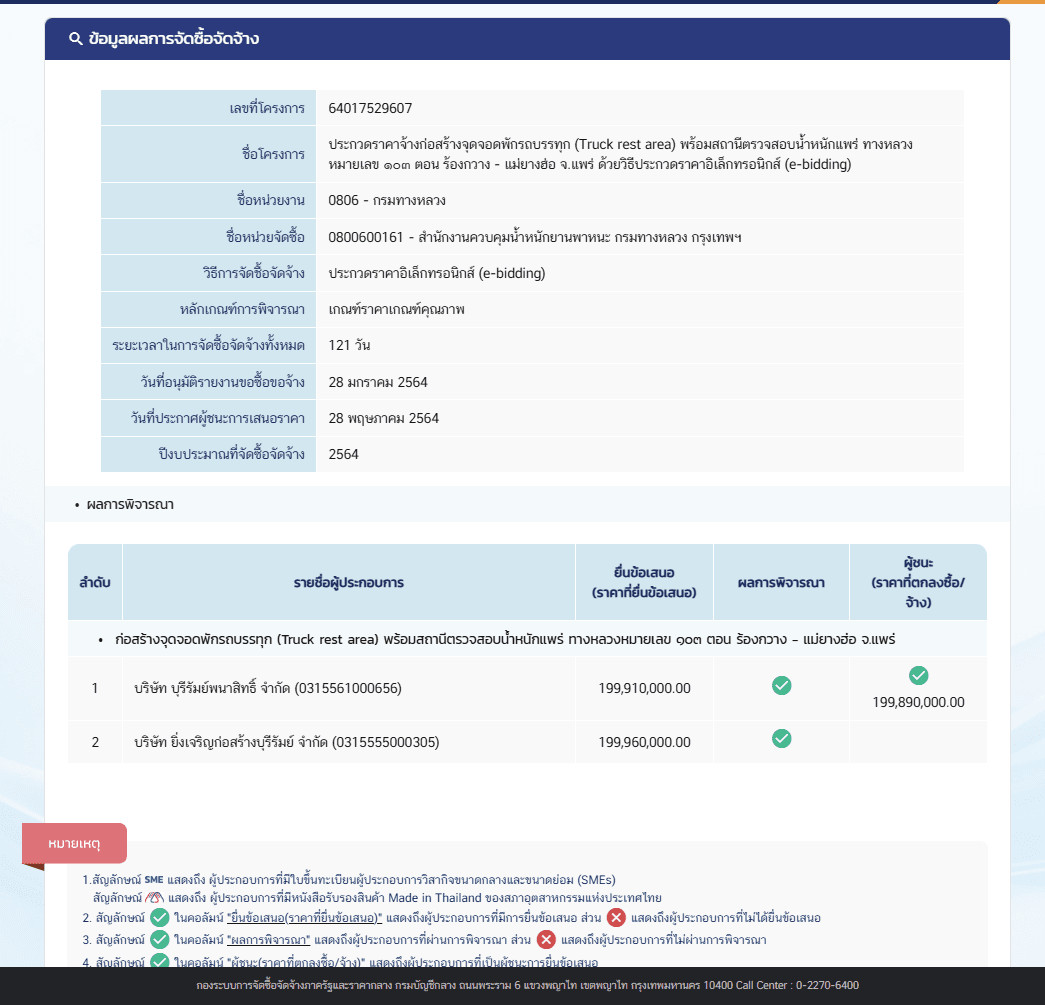
Task: Click row number 1 in results table
Action: (x=95, y=688)
